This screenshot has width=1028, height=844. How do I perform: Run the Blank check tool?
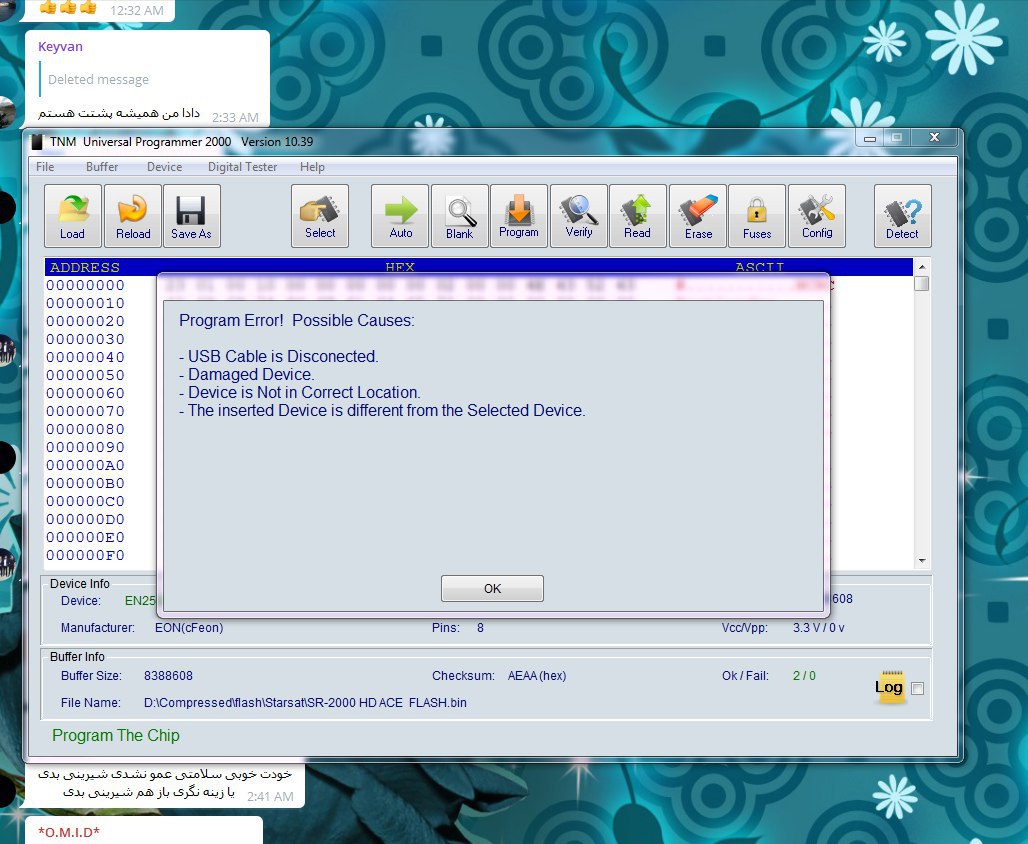(x=460, y=216)
